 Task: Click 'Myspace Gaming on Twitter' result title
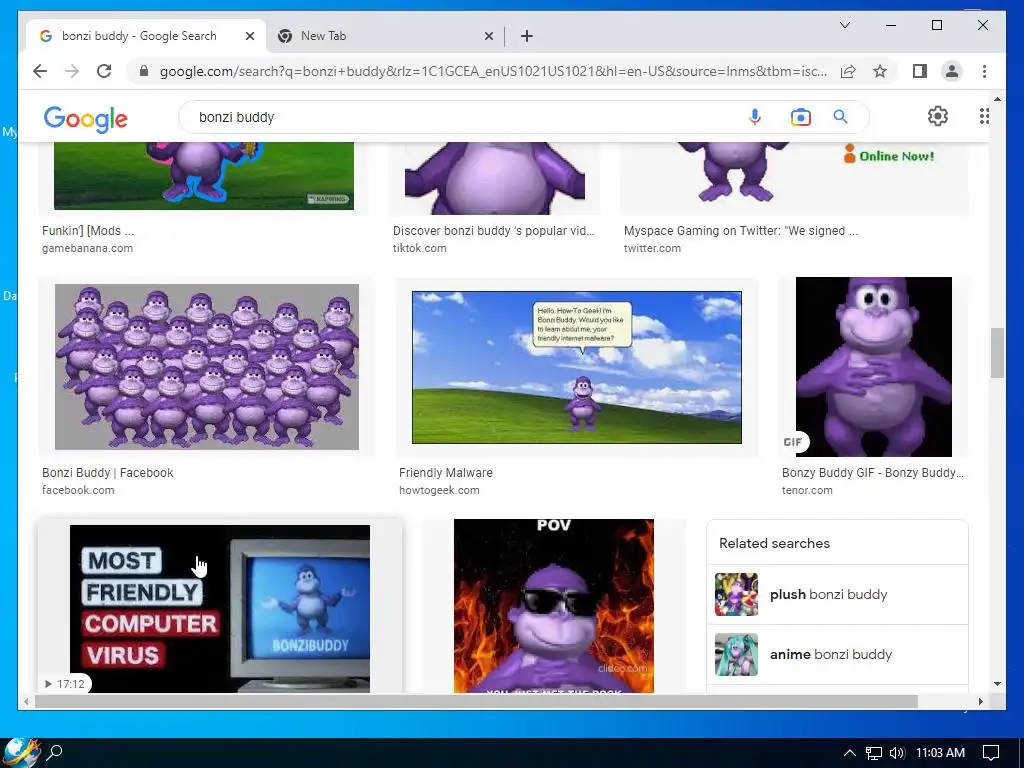pyautogui.click(x=741, y=231)
